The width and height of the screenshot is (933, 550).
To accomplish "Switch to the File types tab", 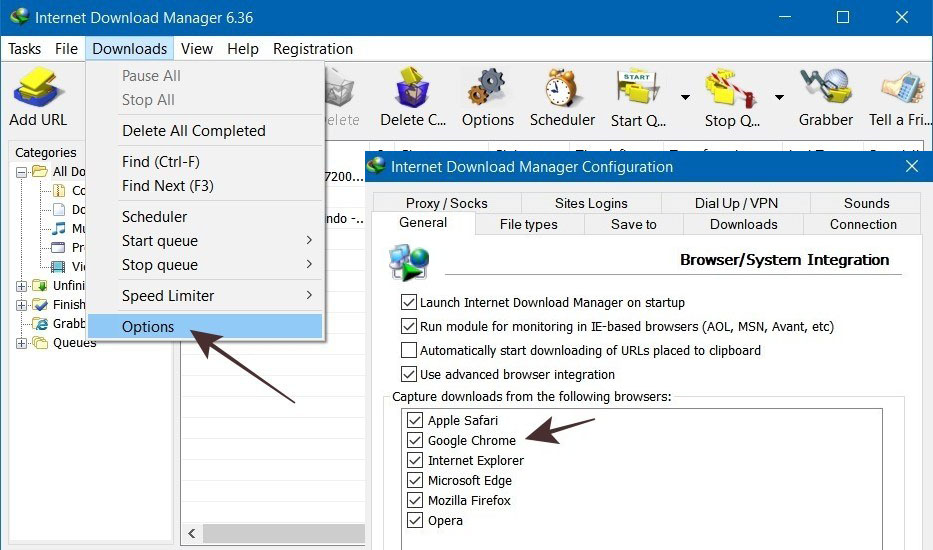I will tap(528, 224).
